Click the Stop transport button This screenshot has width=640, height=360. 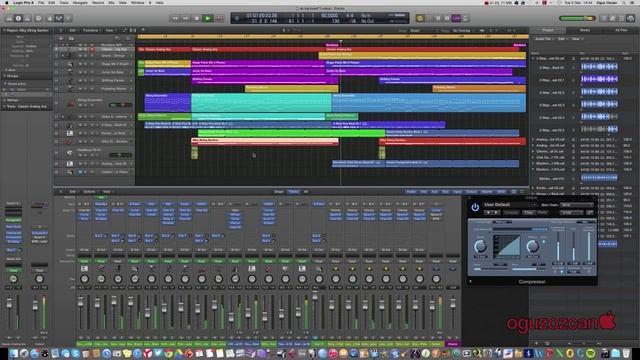point(197,18)
